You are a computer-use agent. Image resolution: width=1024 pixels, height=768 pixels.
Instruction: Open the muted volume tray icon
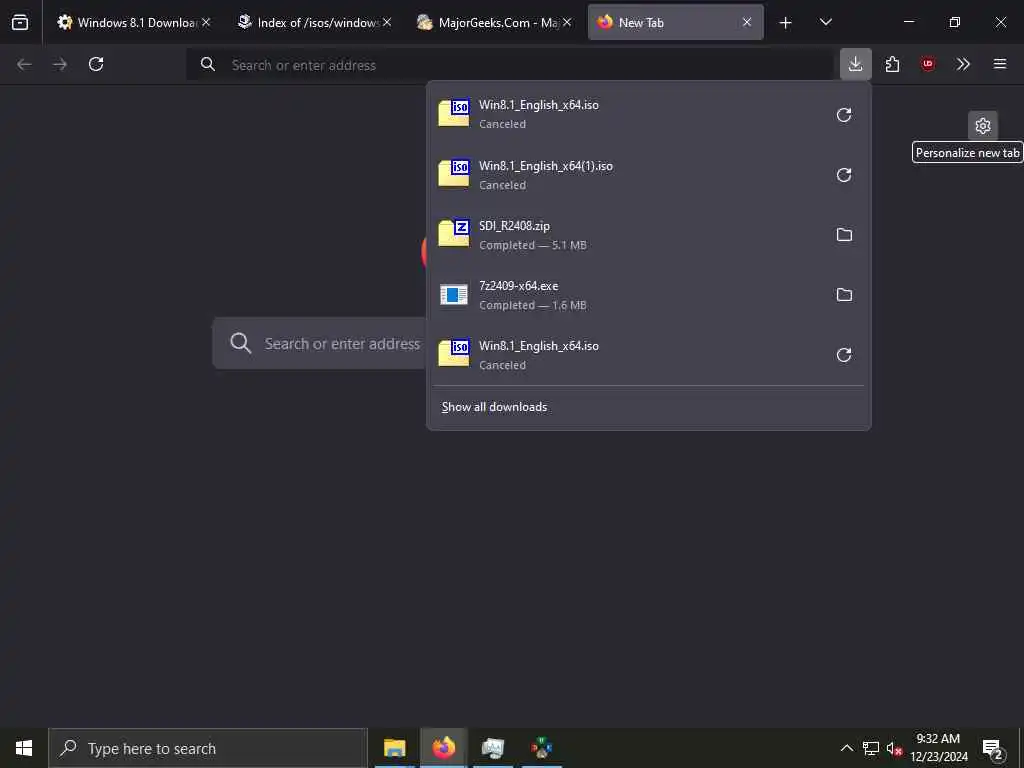[894, 748]
